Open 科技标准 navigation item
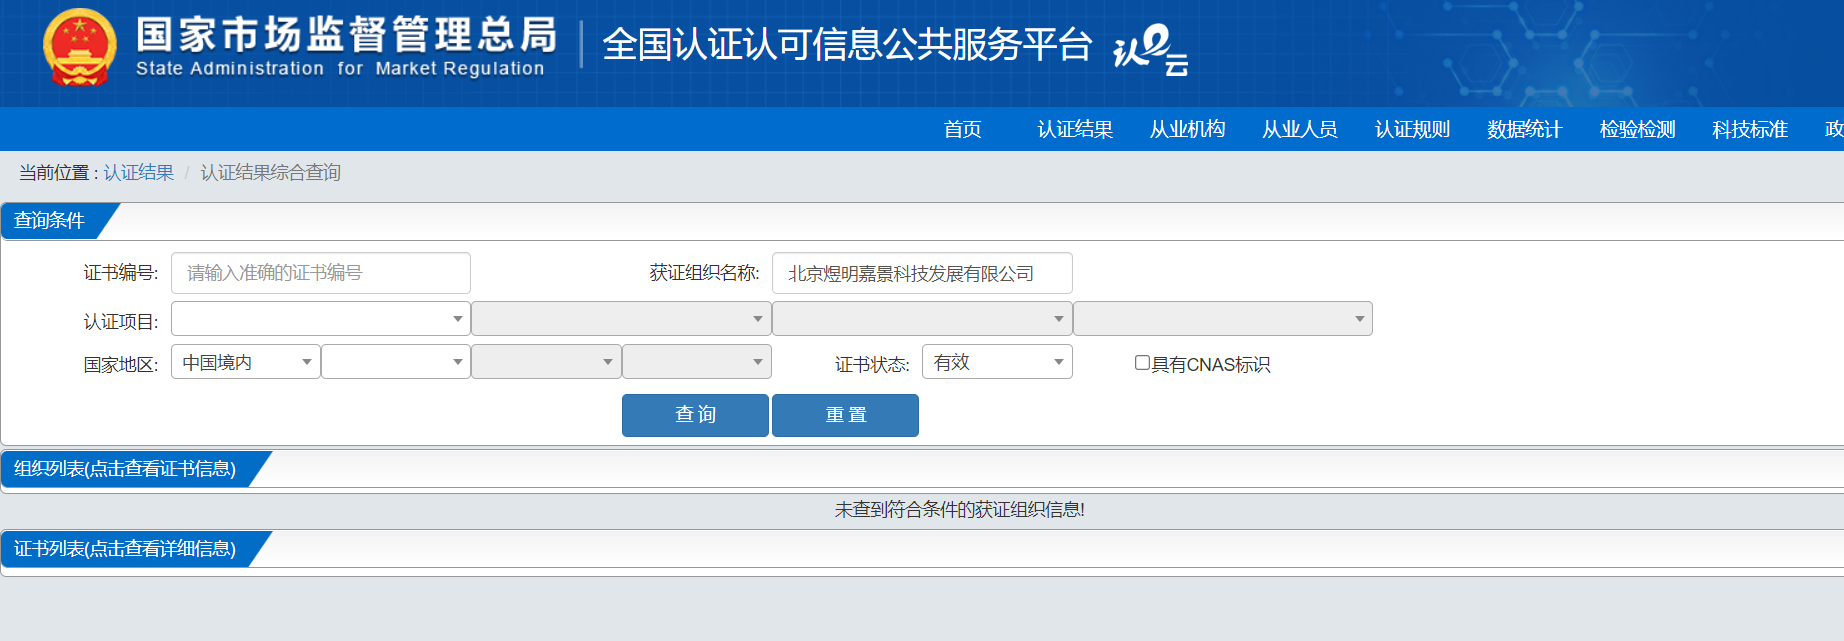 [1750, 129]
